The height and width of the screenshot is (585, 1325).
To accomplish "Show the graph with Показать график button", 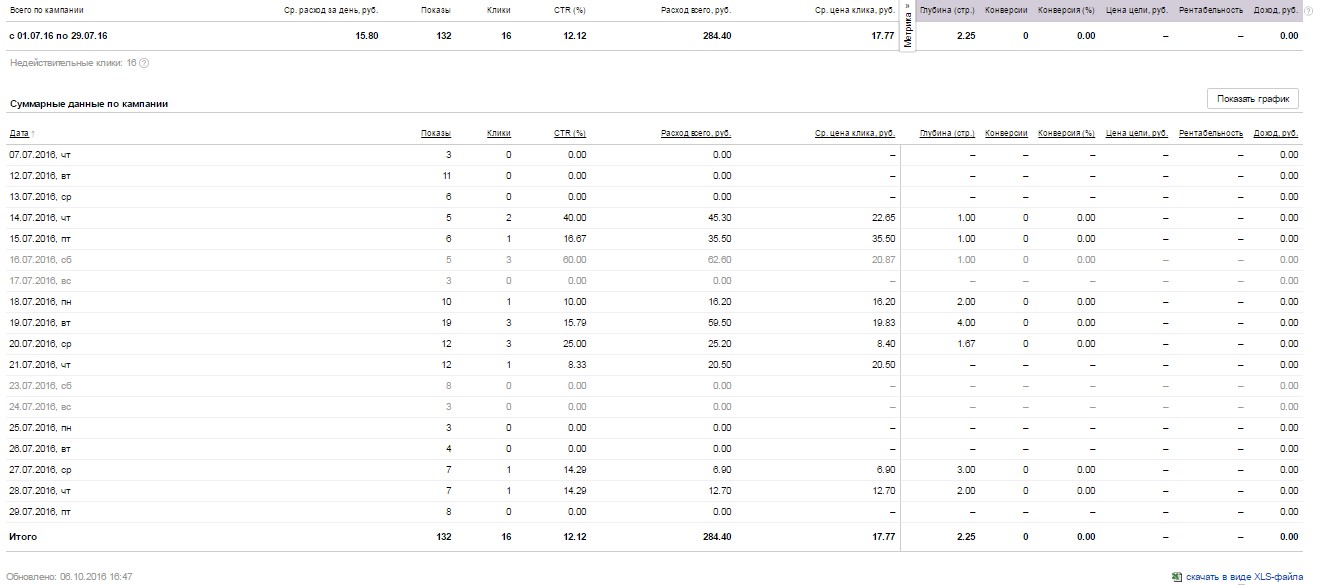I will pyautogui.click(x=1253, y=99).
